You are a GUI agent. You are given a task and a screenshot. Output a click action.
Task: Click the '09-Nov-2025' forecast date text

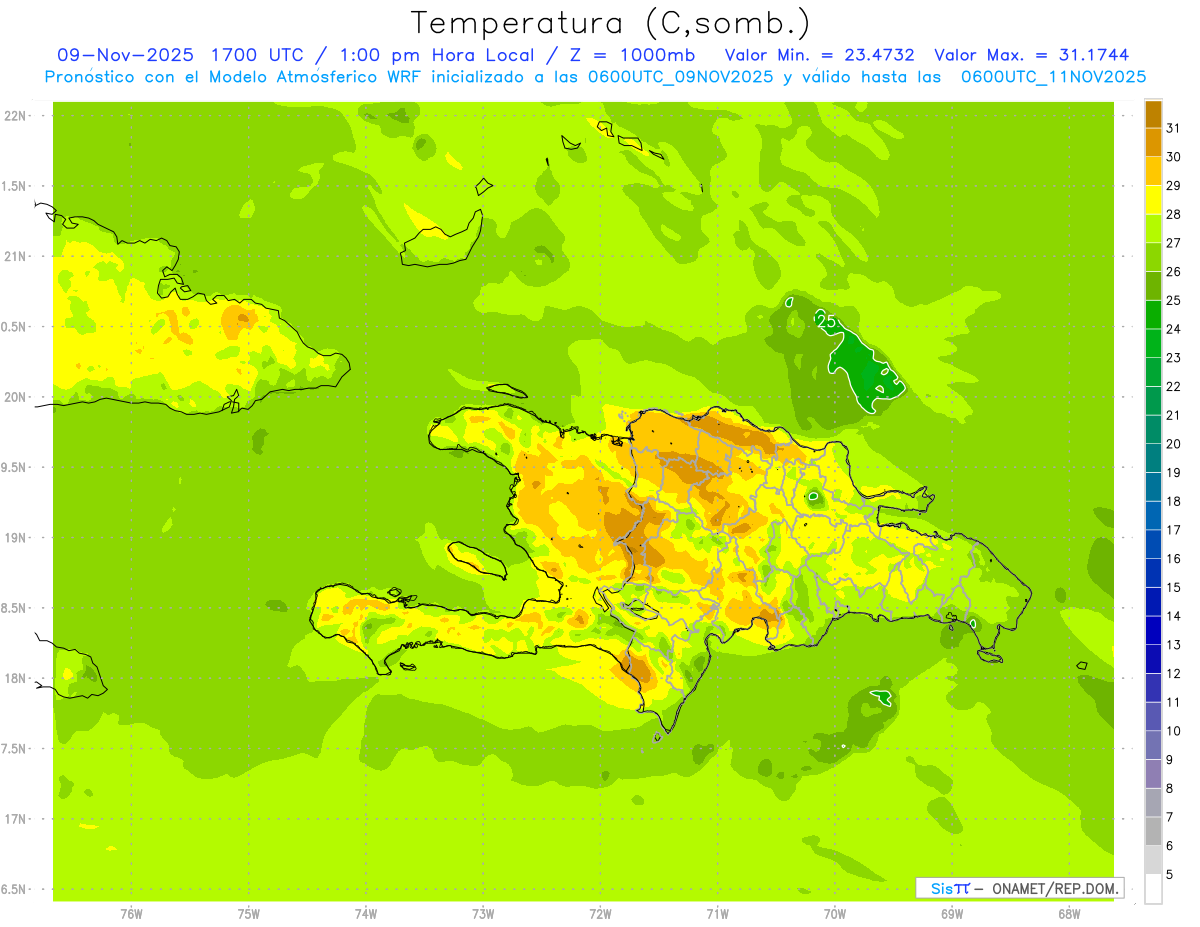click(x=127, y=55)
